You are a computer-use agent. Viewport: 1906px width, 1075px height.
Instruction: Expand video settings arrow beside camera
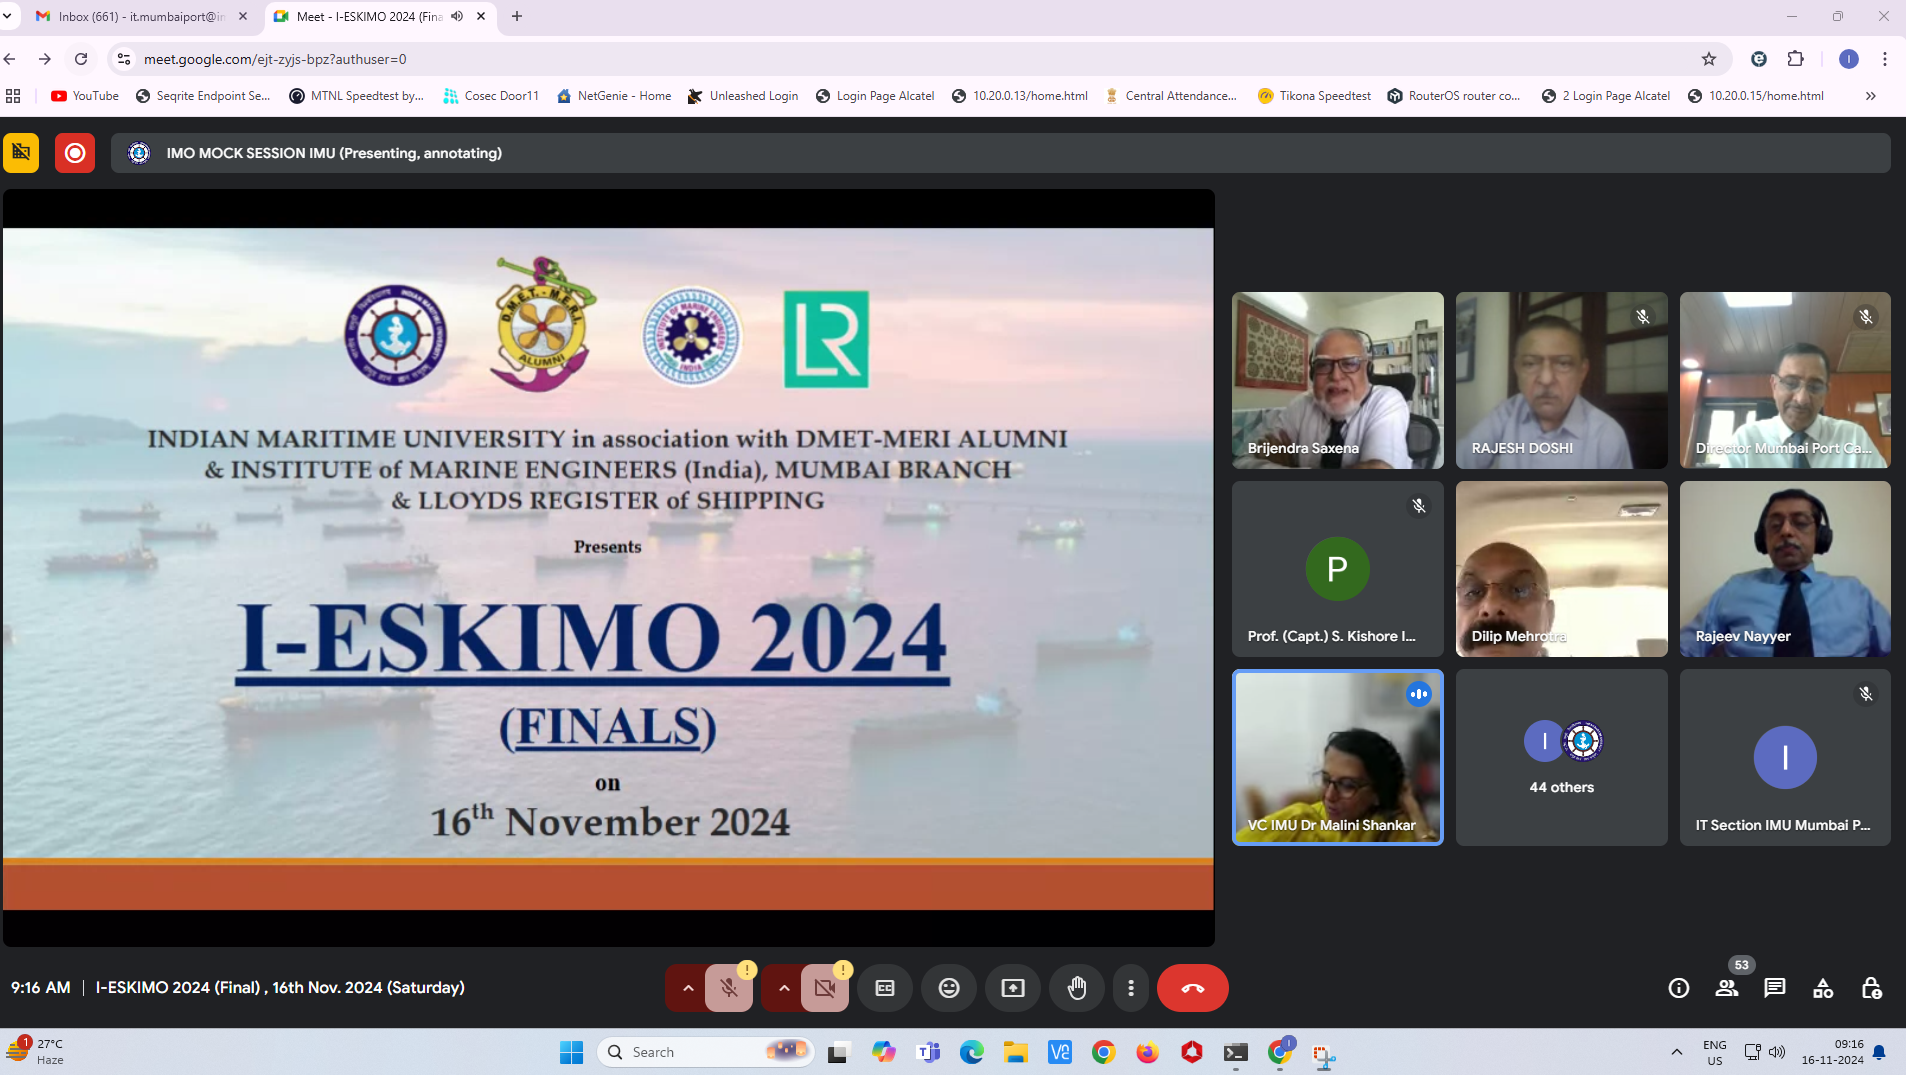pos(784,988)
